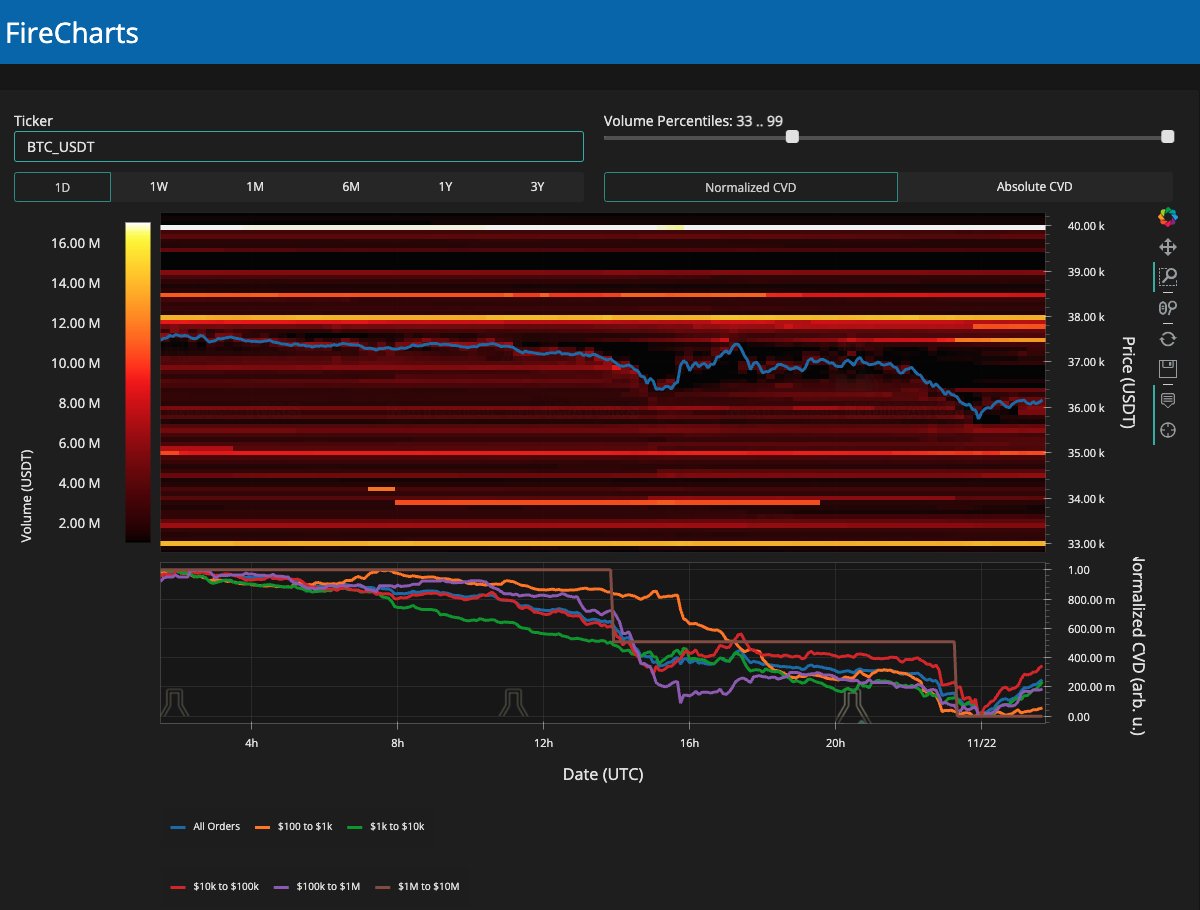Switch to Absolute CVD mode
The width and height of the screenshot is (1200, 910).
(1034, 187)
